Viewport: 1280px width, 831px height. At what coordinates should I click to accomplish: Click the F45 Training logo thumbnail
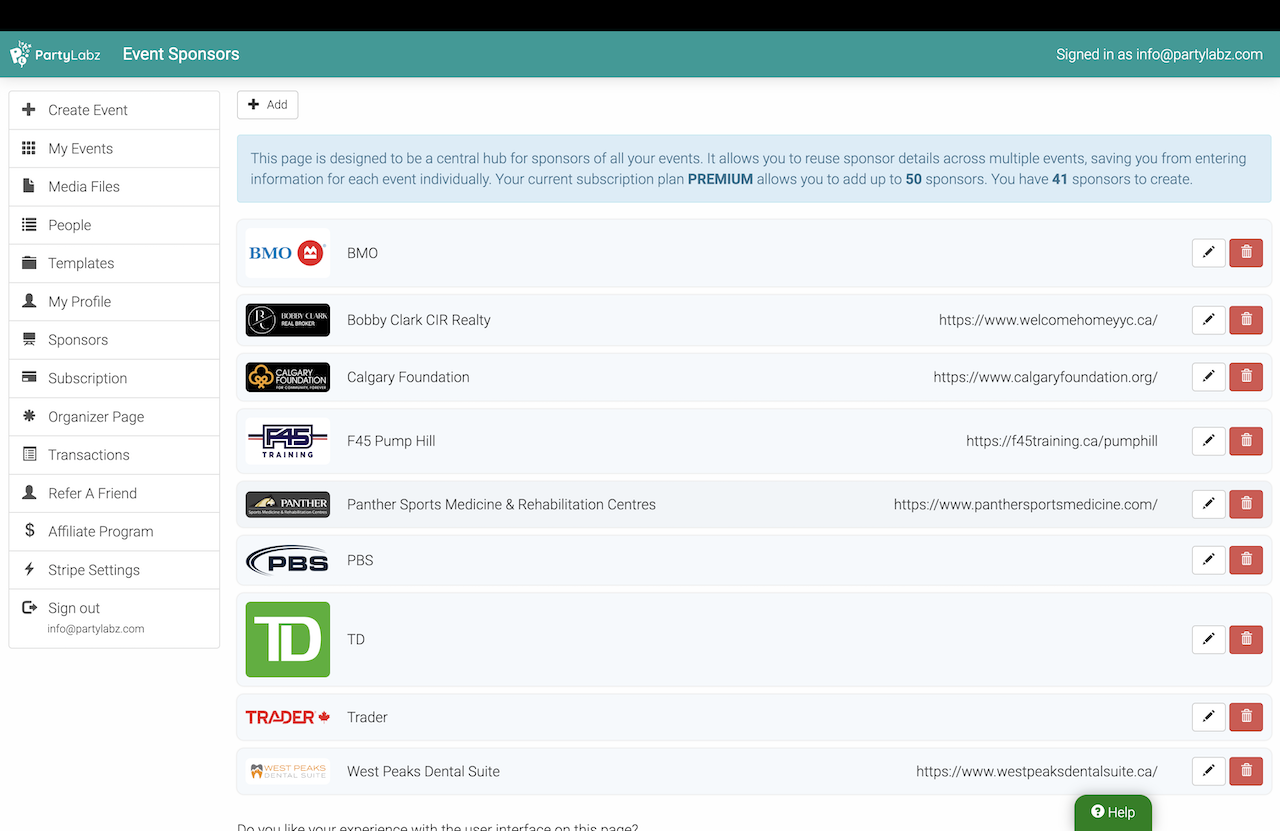pyautogui.click(x=288, y=441)
